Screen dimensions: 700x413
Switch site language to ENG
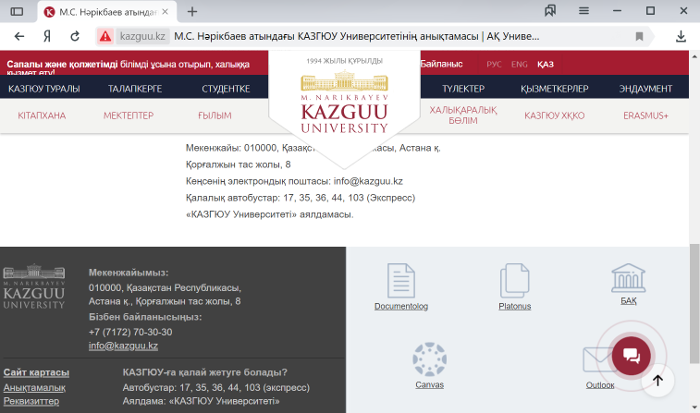(519, 64)
